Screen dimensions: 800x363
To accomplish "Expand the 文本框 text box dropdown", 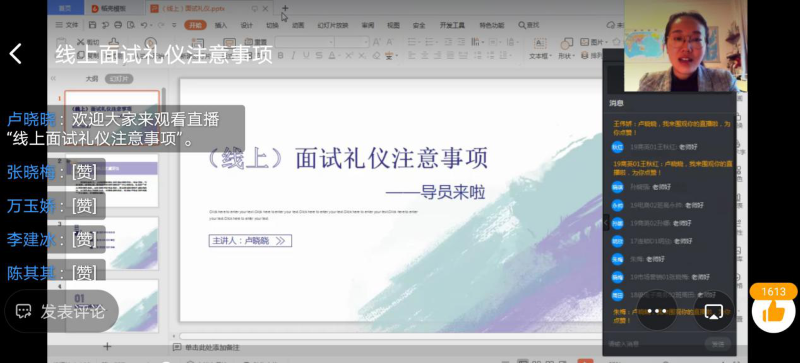I will click(x=540, y=56).
